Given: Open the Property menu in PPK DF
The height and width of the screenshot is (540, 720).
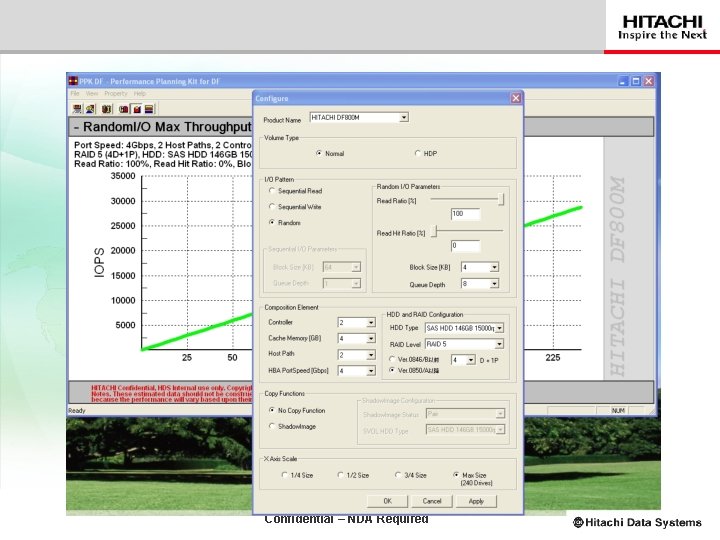Looking at the screenshot, I should click(116, 93).
